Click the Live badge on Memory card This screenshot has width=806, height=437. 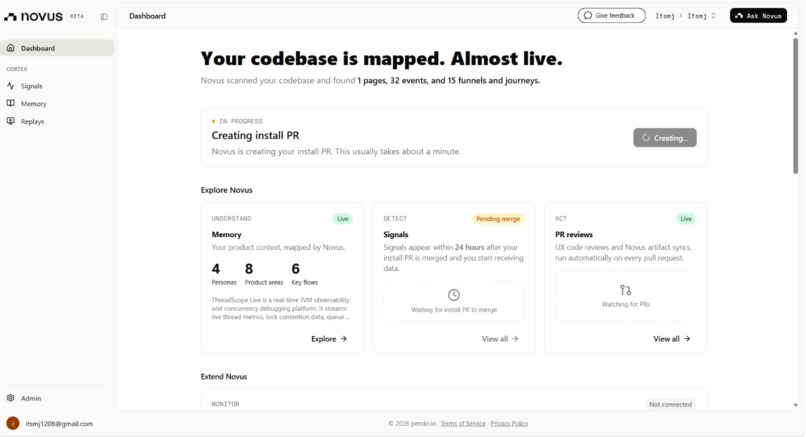click(x=342, y=218)
